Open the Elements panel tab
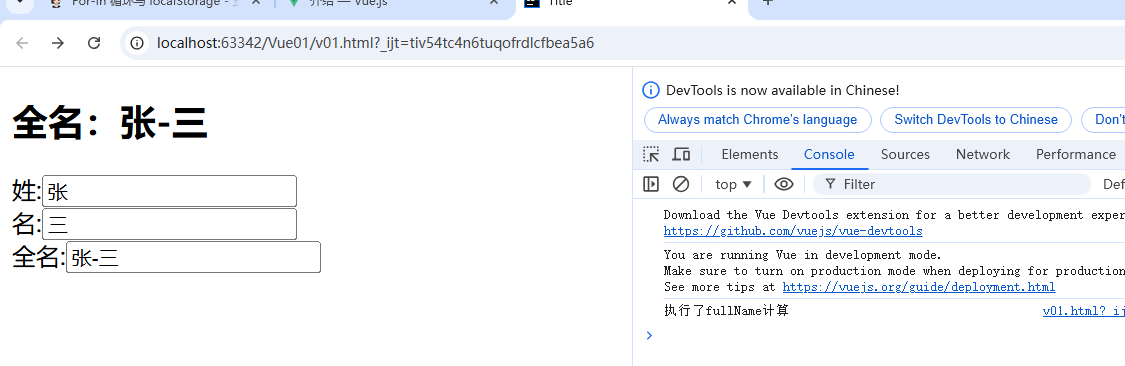 click(x=750, y=154)
